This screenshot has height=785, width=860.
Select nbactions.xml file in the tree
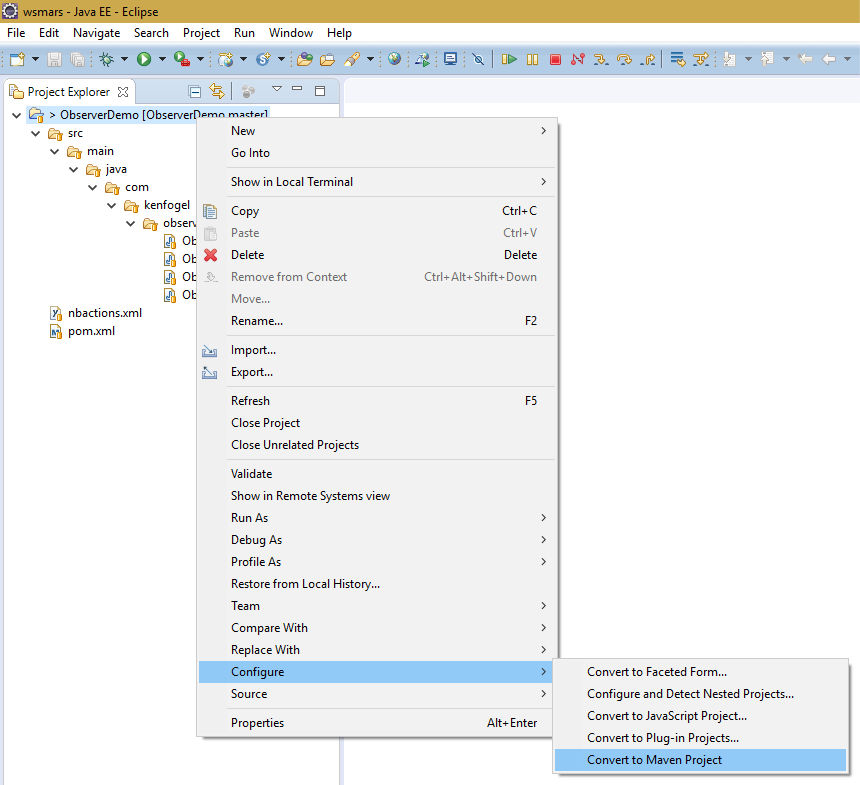click(104, 313)
